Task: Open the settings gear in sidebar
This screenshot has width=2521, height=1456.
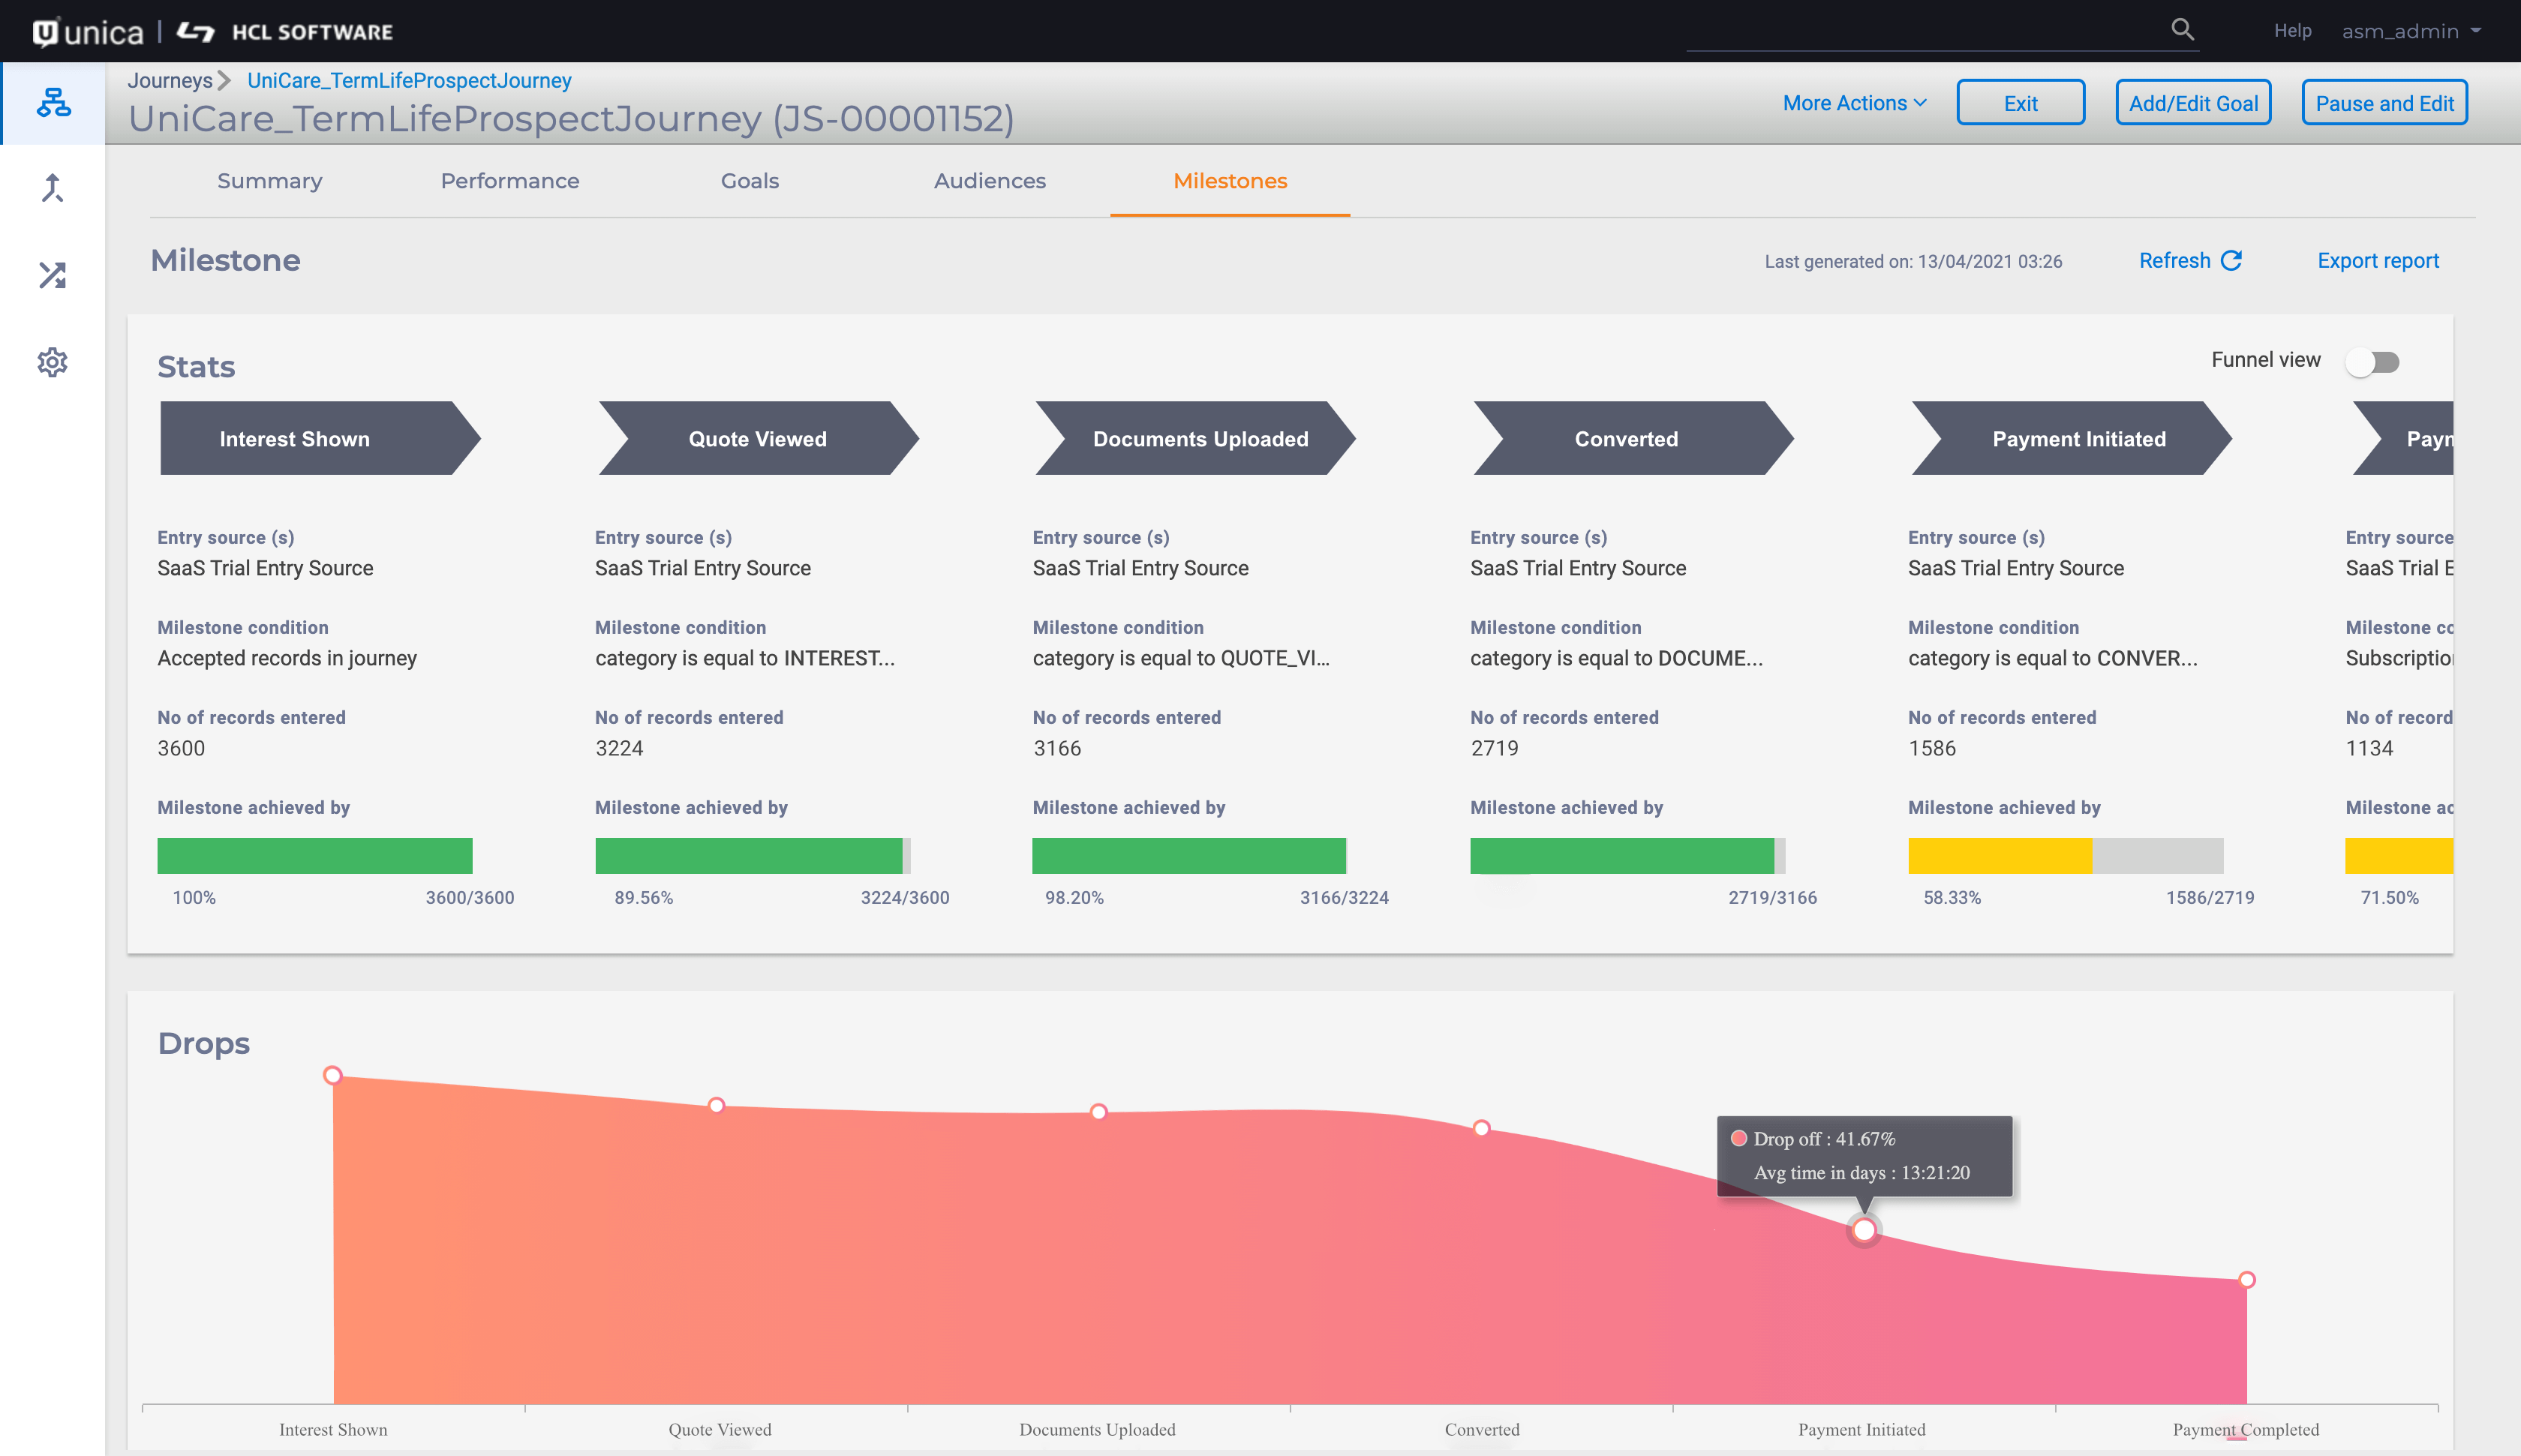Action: point(53,362)
